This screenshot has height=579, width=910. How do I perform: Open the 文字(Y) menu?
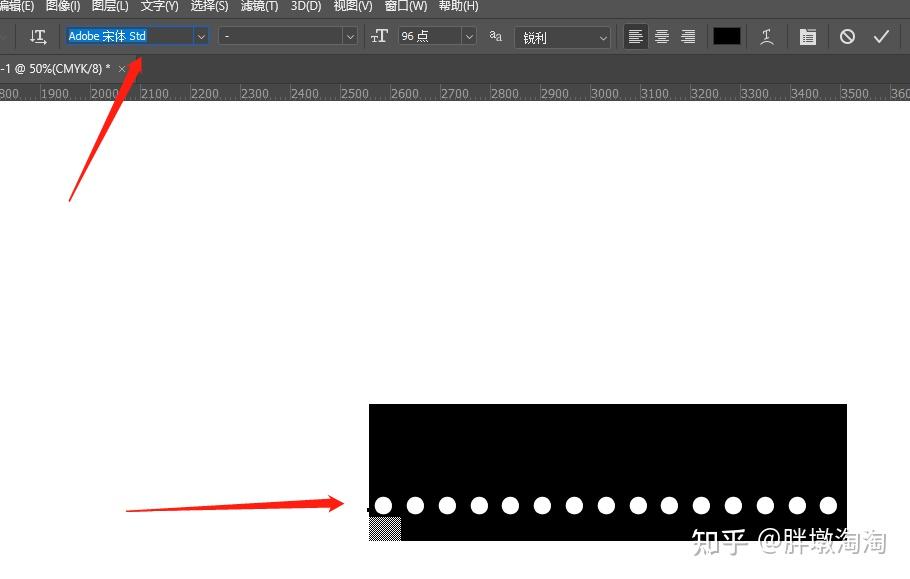(x=159, y=6)
